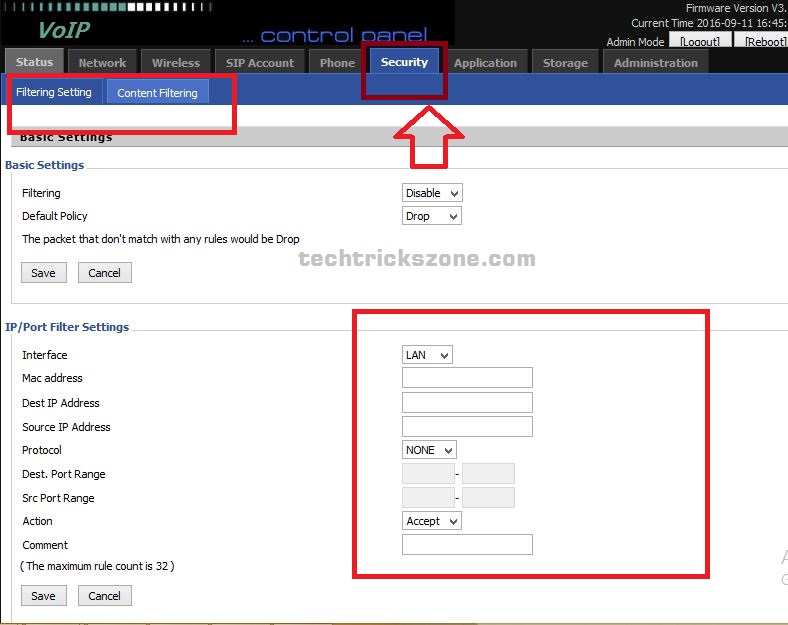Click the Reboot button
This screenshot has height=625, width=788.
click(761, 42)
